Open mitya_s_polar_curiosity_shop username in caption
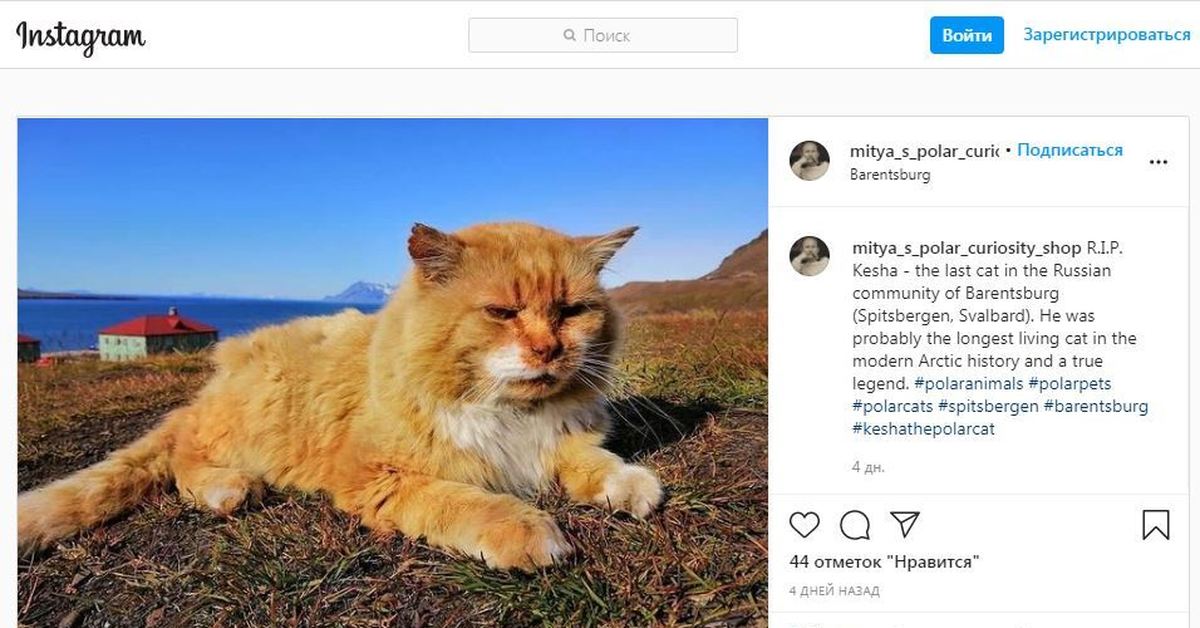1200x628 pixels. [x=966, y=248]
